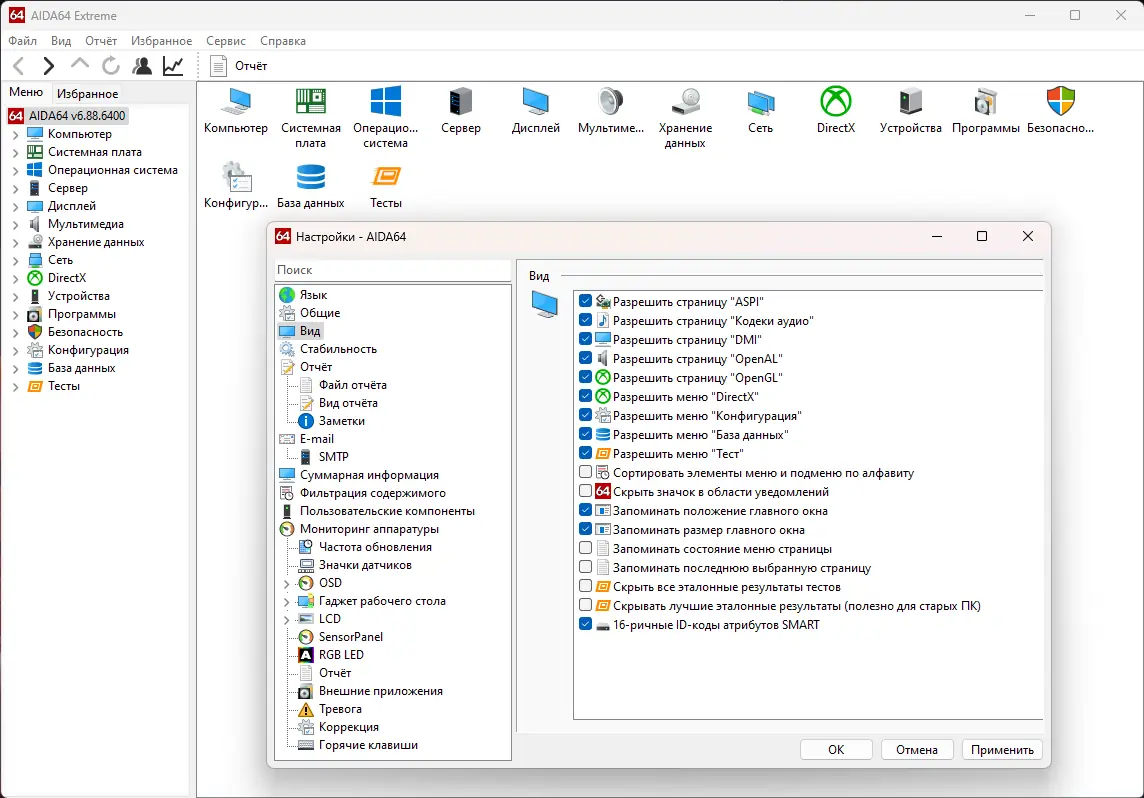Open the Файл menu
The width and height of the screenshot is (1144, 798).
23,41
